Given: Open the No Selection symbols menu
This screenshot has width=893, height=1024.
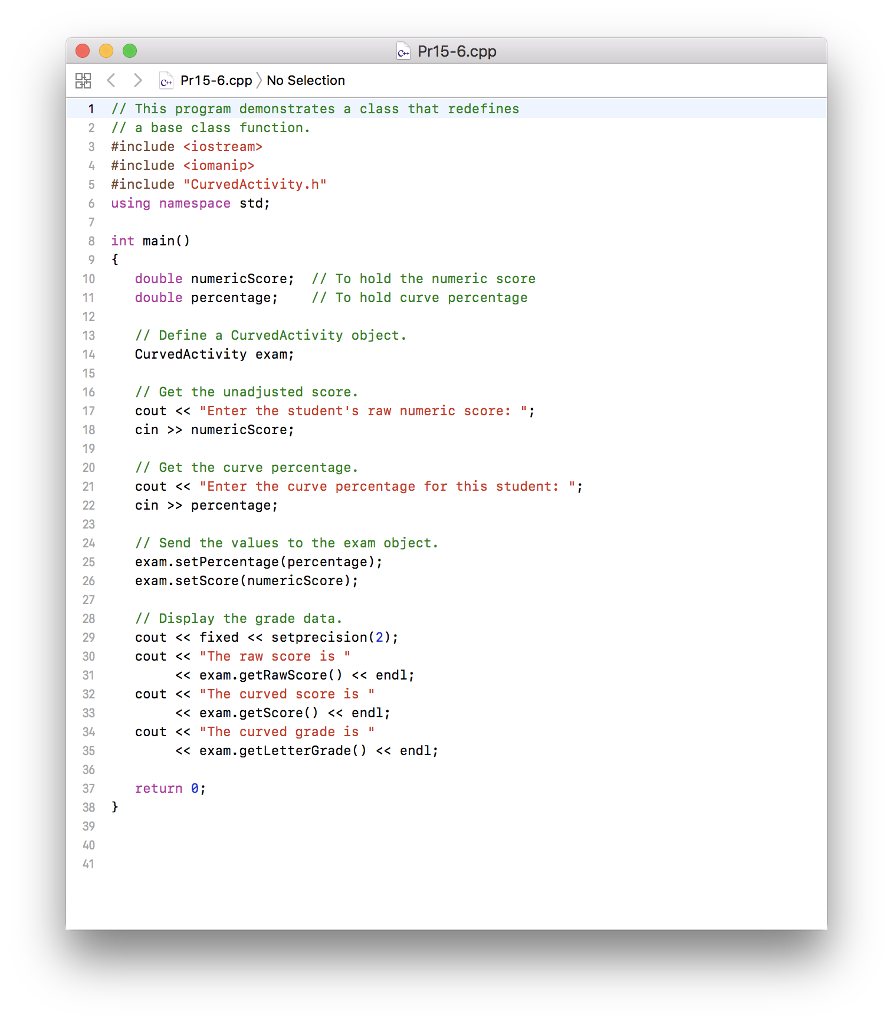Looking at the screenshot, I should [x=305, y=80].
